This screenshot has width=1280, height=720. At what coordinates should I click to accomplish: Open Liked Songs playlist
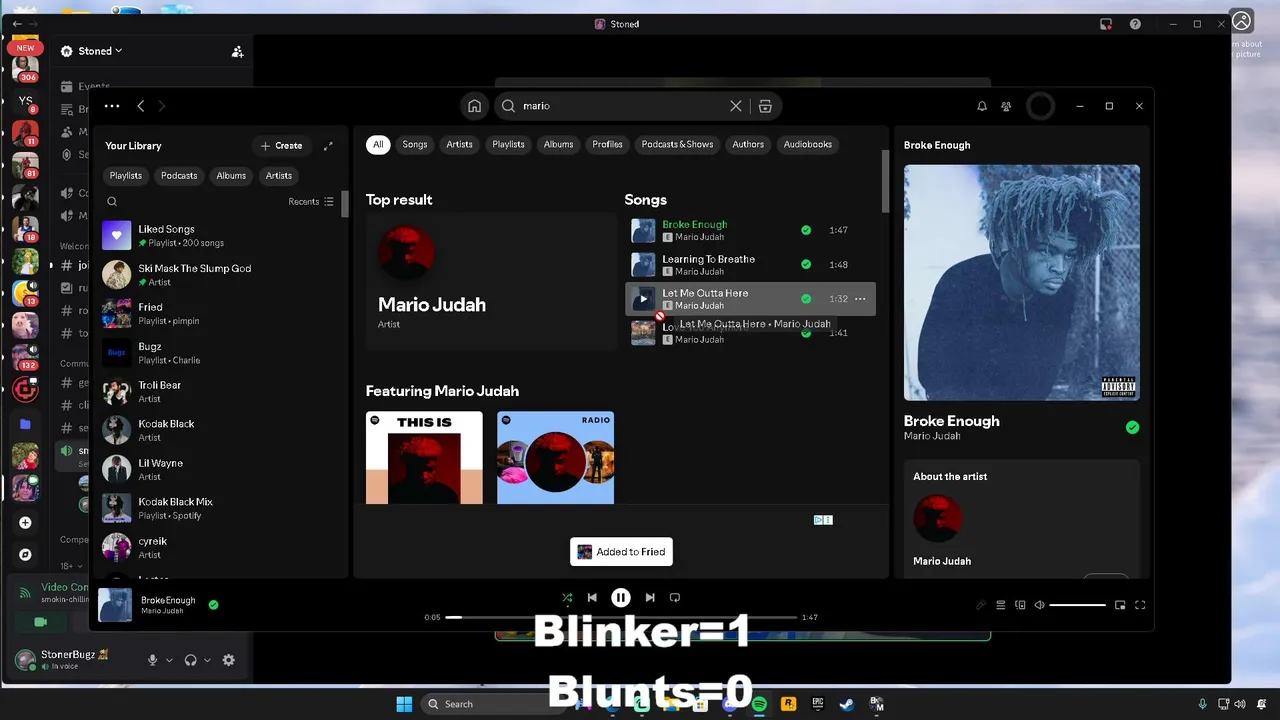pyautogui.click(x=220, y=236)
